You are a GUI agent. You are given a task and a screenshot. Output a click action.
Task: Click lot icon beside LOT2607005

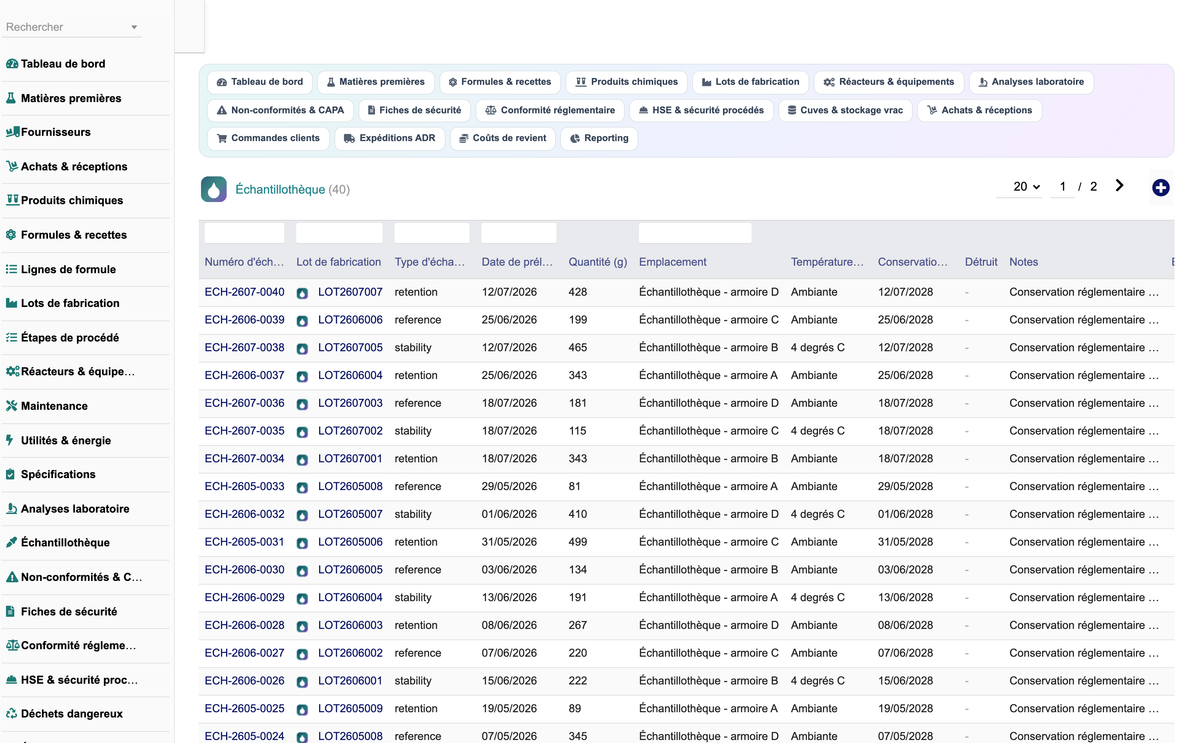pyautogui.click(x=302, y=349)
